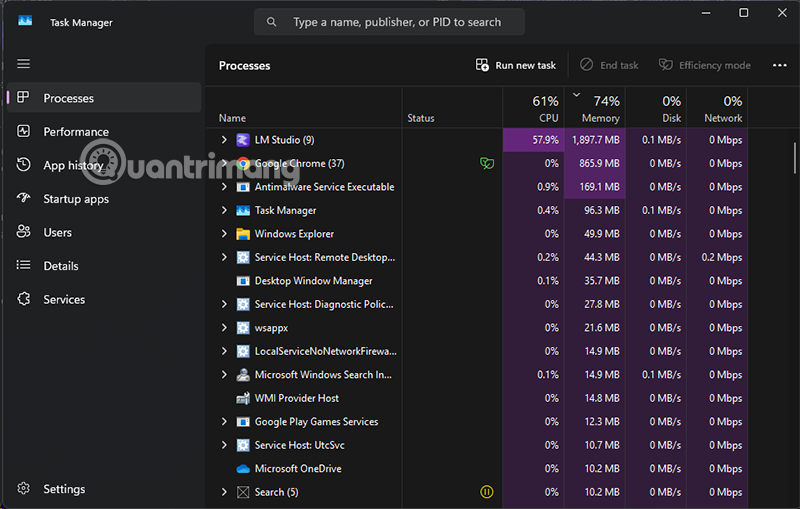The image size is (800, 509).
Task: Expand Microsoft Windows Search Indexer group
Action: (x=224, y=374)
